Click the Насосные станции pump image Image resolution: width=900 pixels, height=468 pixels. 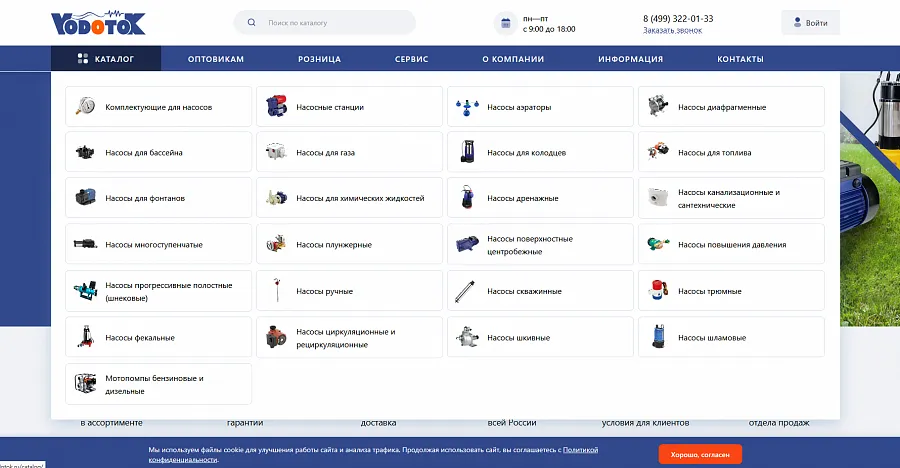point(277,106)
